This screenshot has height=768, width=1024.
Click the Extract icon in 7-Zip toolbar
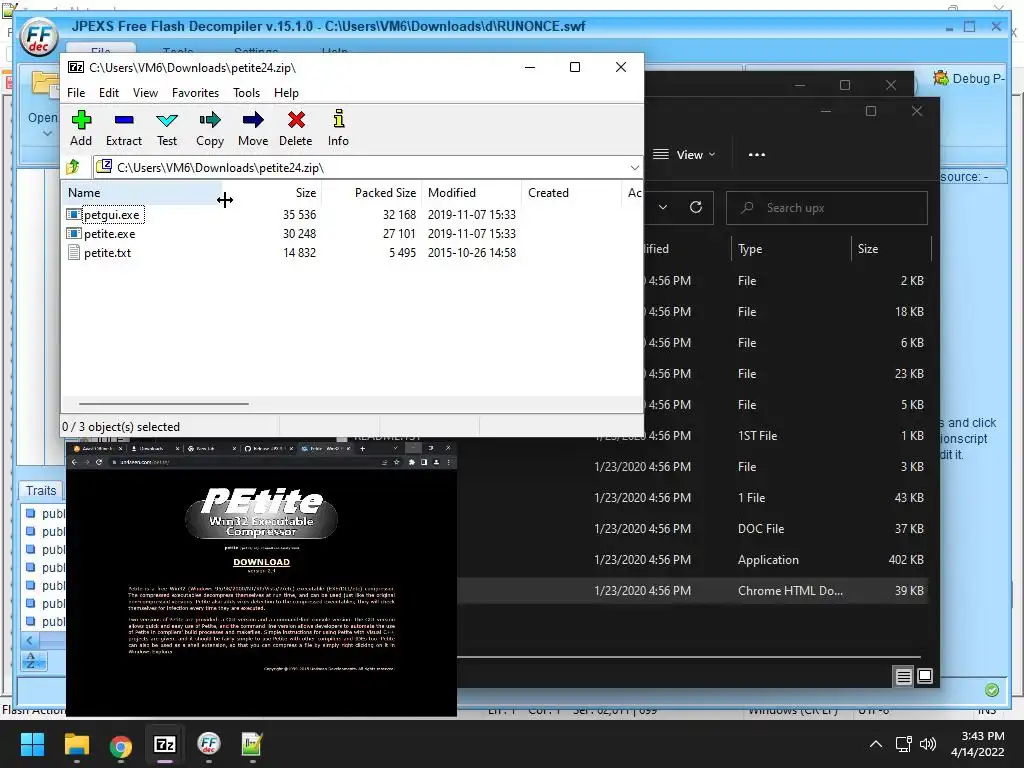[x=124, y=120]
